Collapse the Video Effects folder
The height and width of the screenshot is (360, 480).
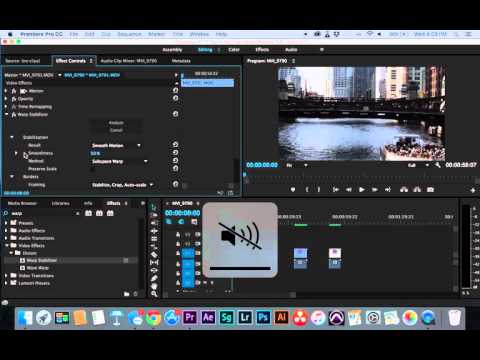point(6,245)
